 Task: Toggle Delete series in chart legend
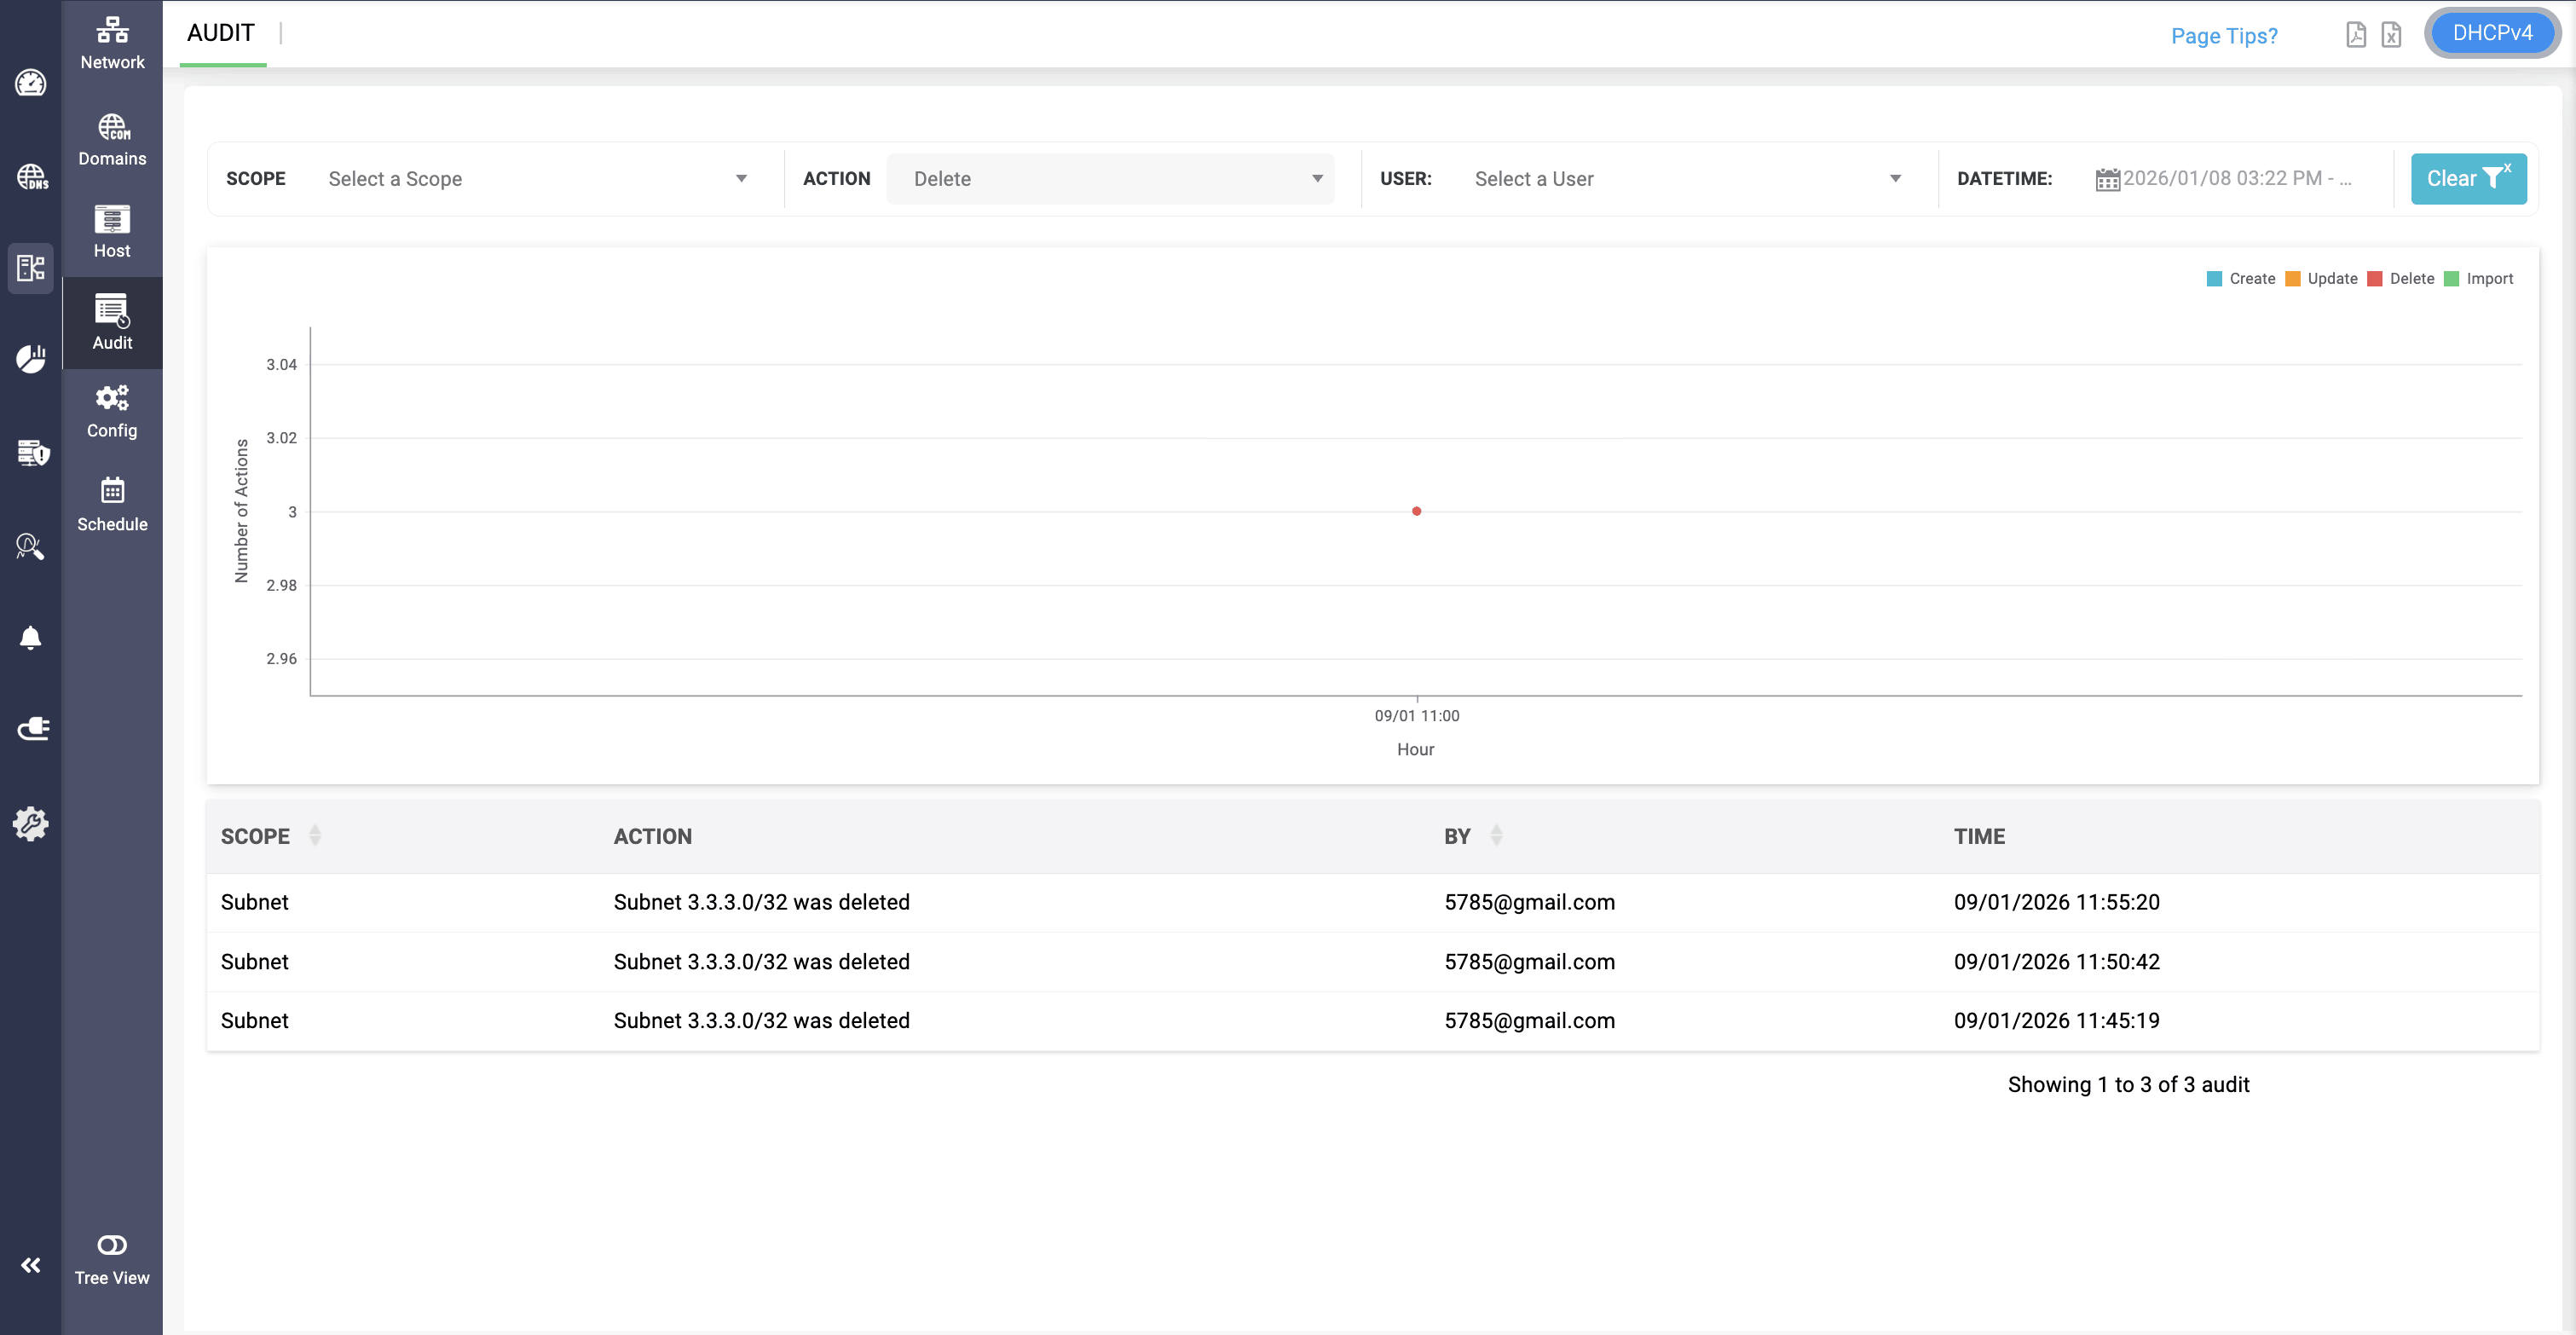coord(2400,279)
